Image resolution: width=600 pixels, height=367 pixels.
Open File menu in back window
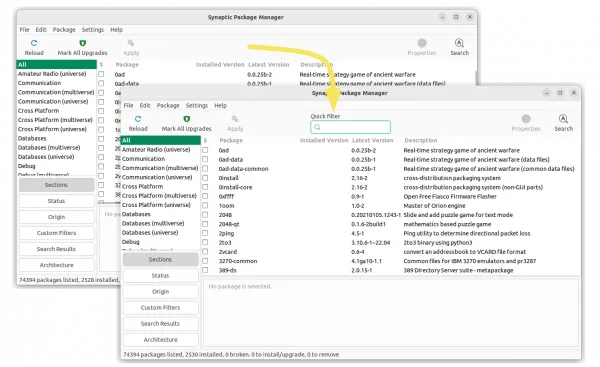click(24, 29)
